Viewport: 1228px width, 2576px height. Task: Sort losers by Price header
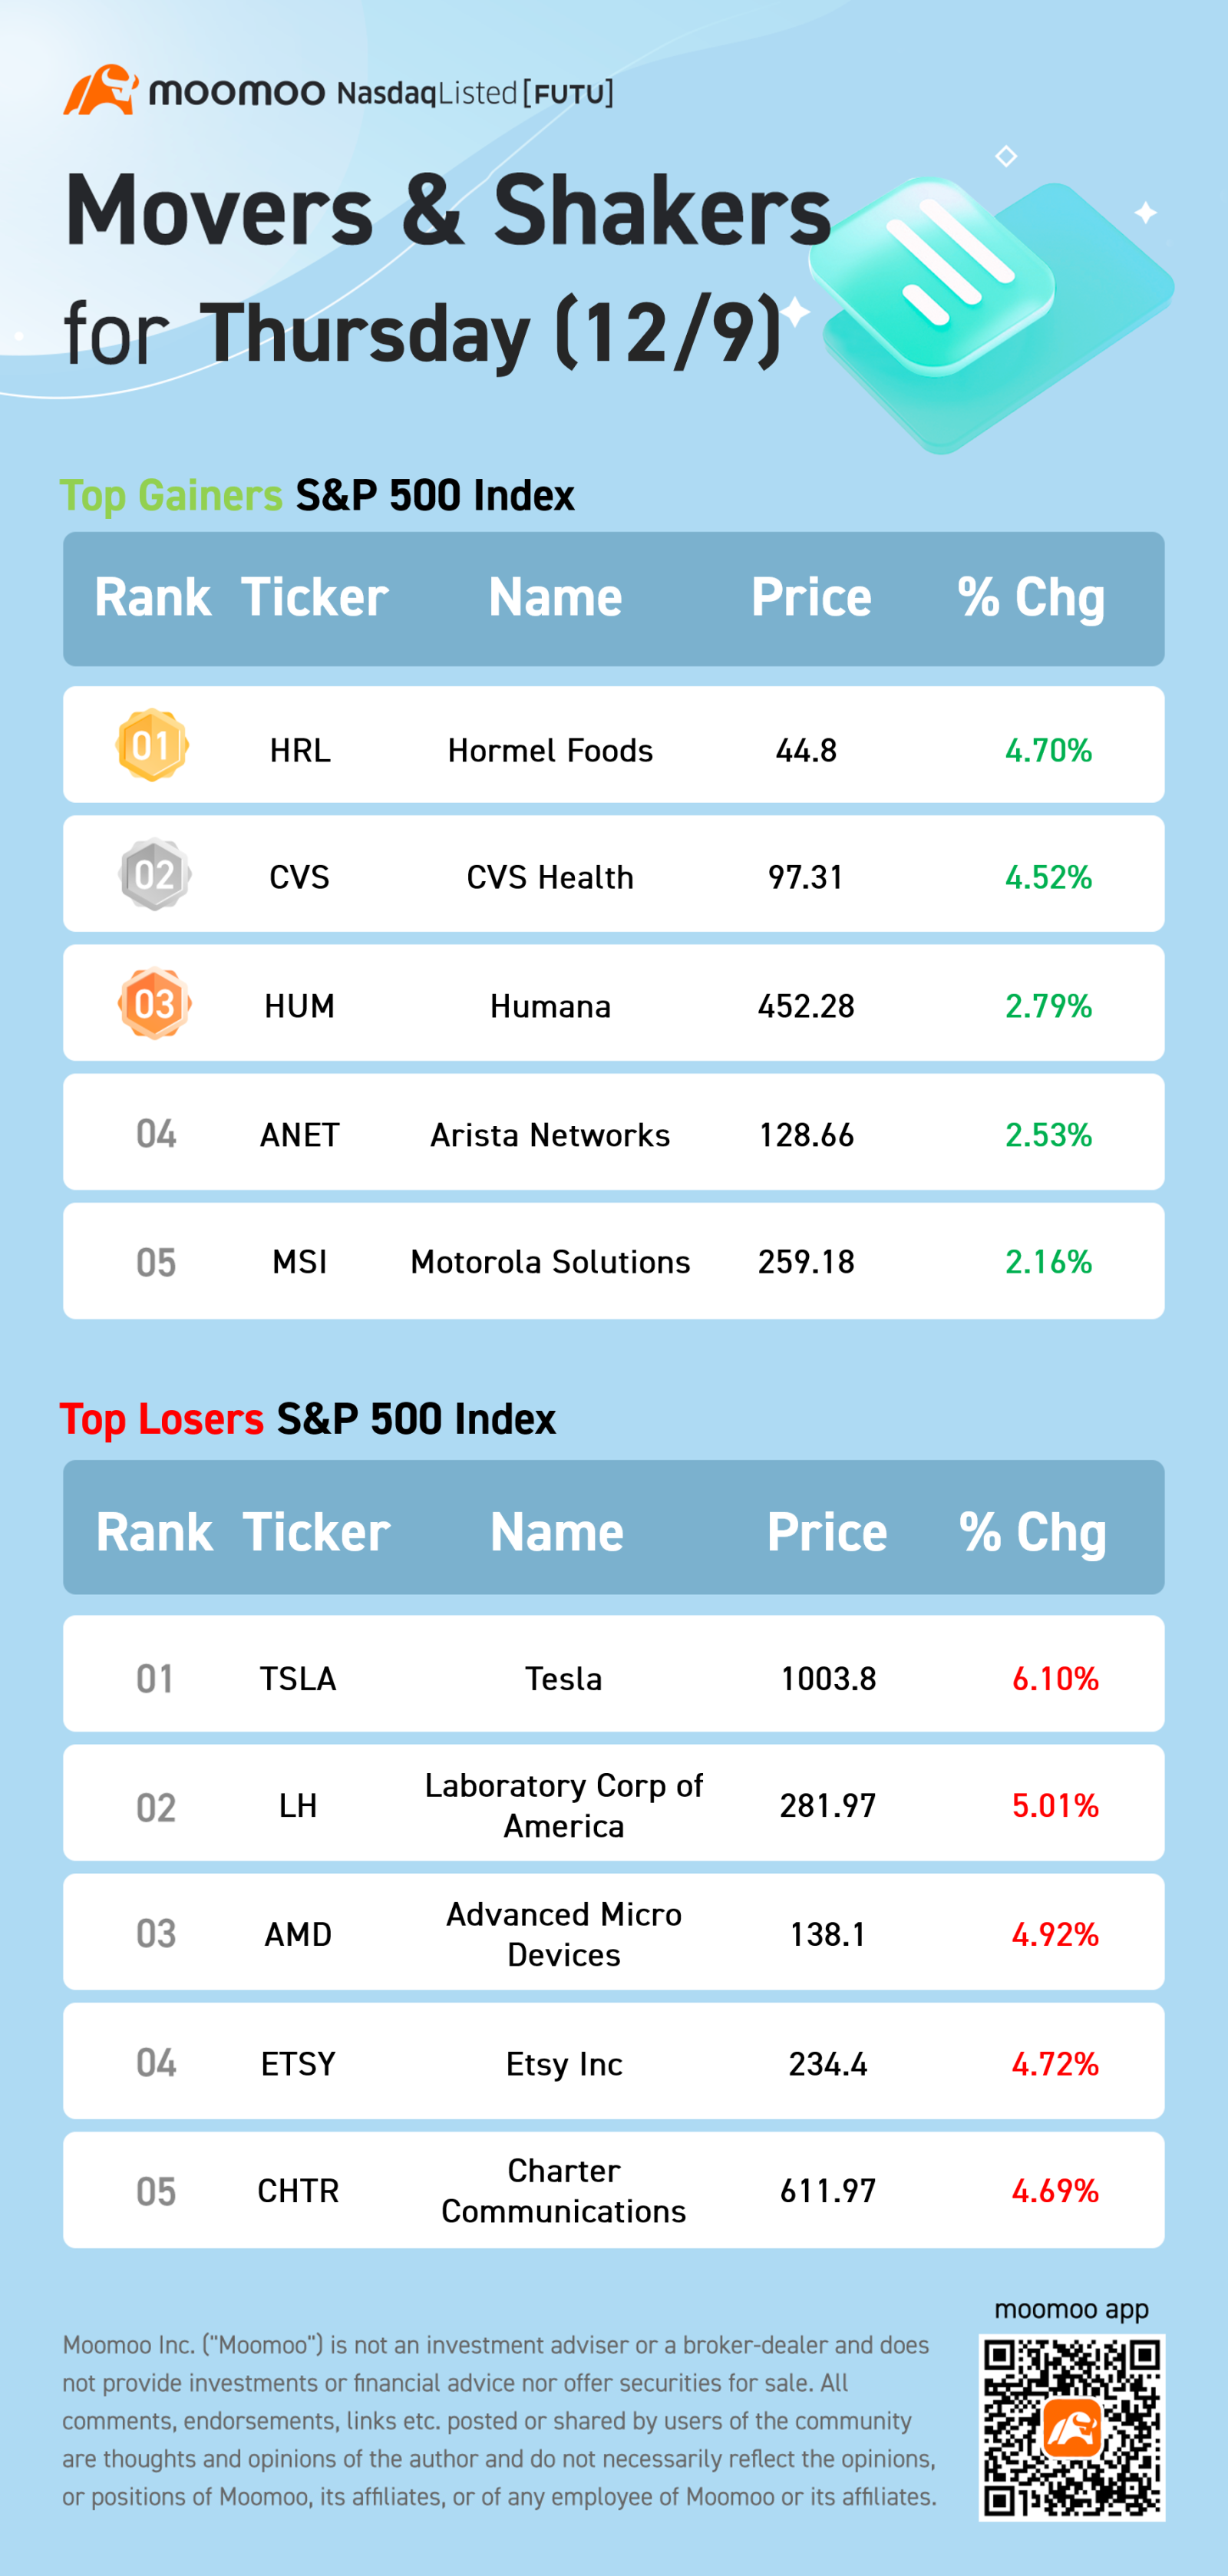pyautogui.click(x=827, y=1532)
